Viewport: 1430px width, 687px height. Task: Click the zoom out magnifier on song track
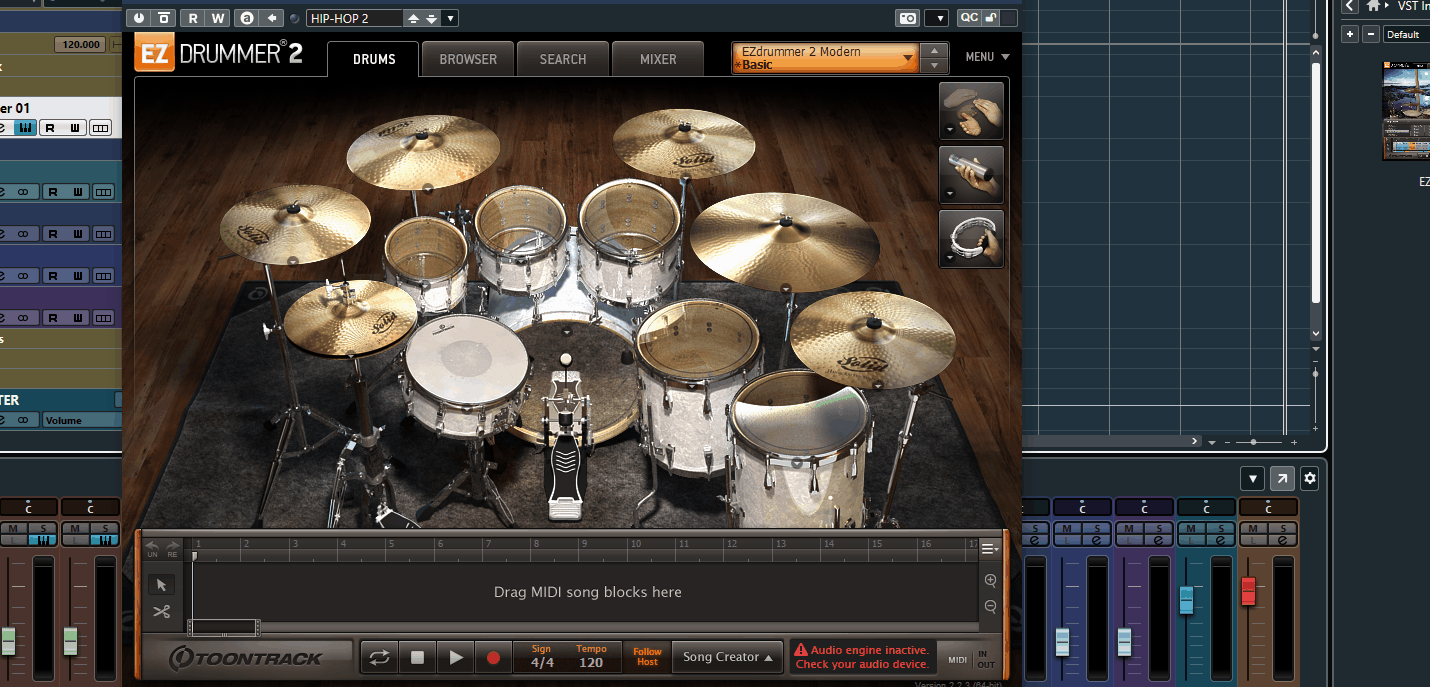tap(990, 606)
